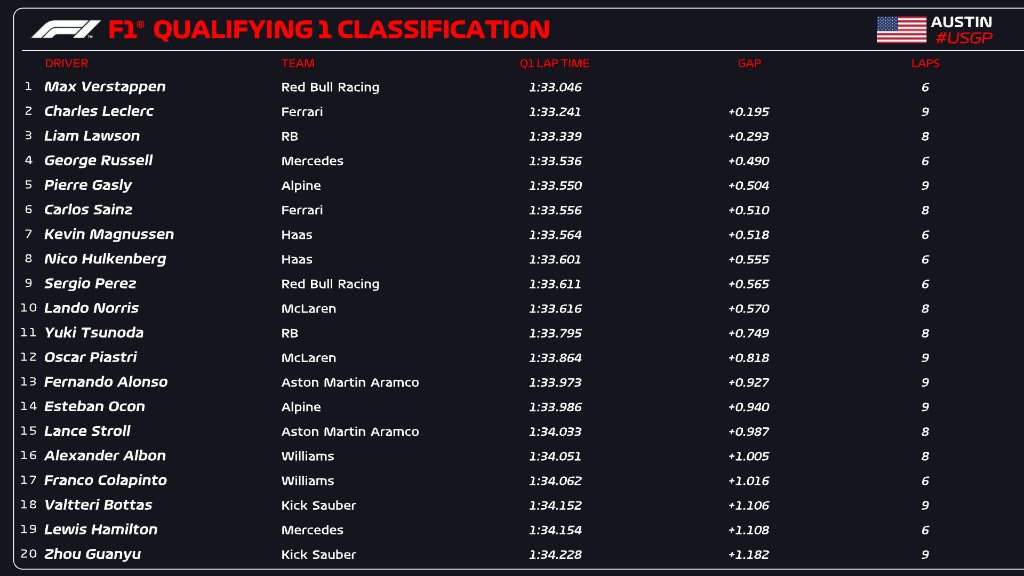This screenshot has height=576, width=1024.
Task: Open Charles Leclerc's driver name
Action: point(99,111)
